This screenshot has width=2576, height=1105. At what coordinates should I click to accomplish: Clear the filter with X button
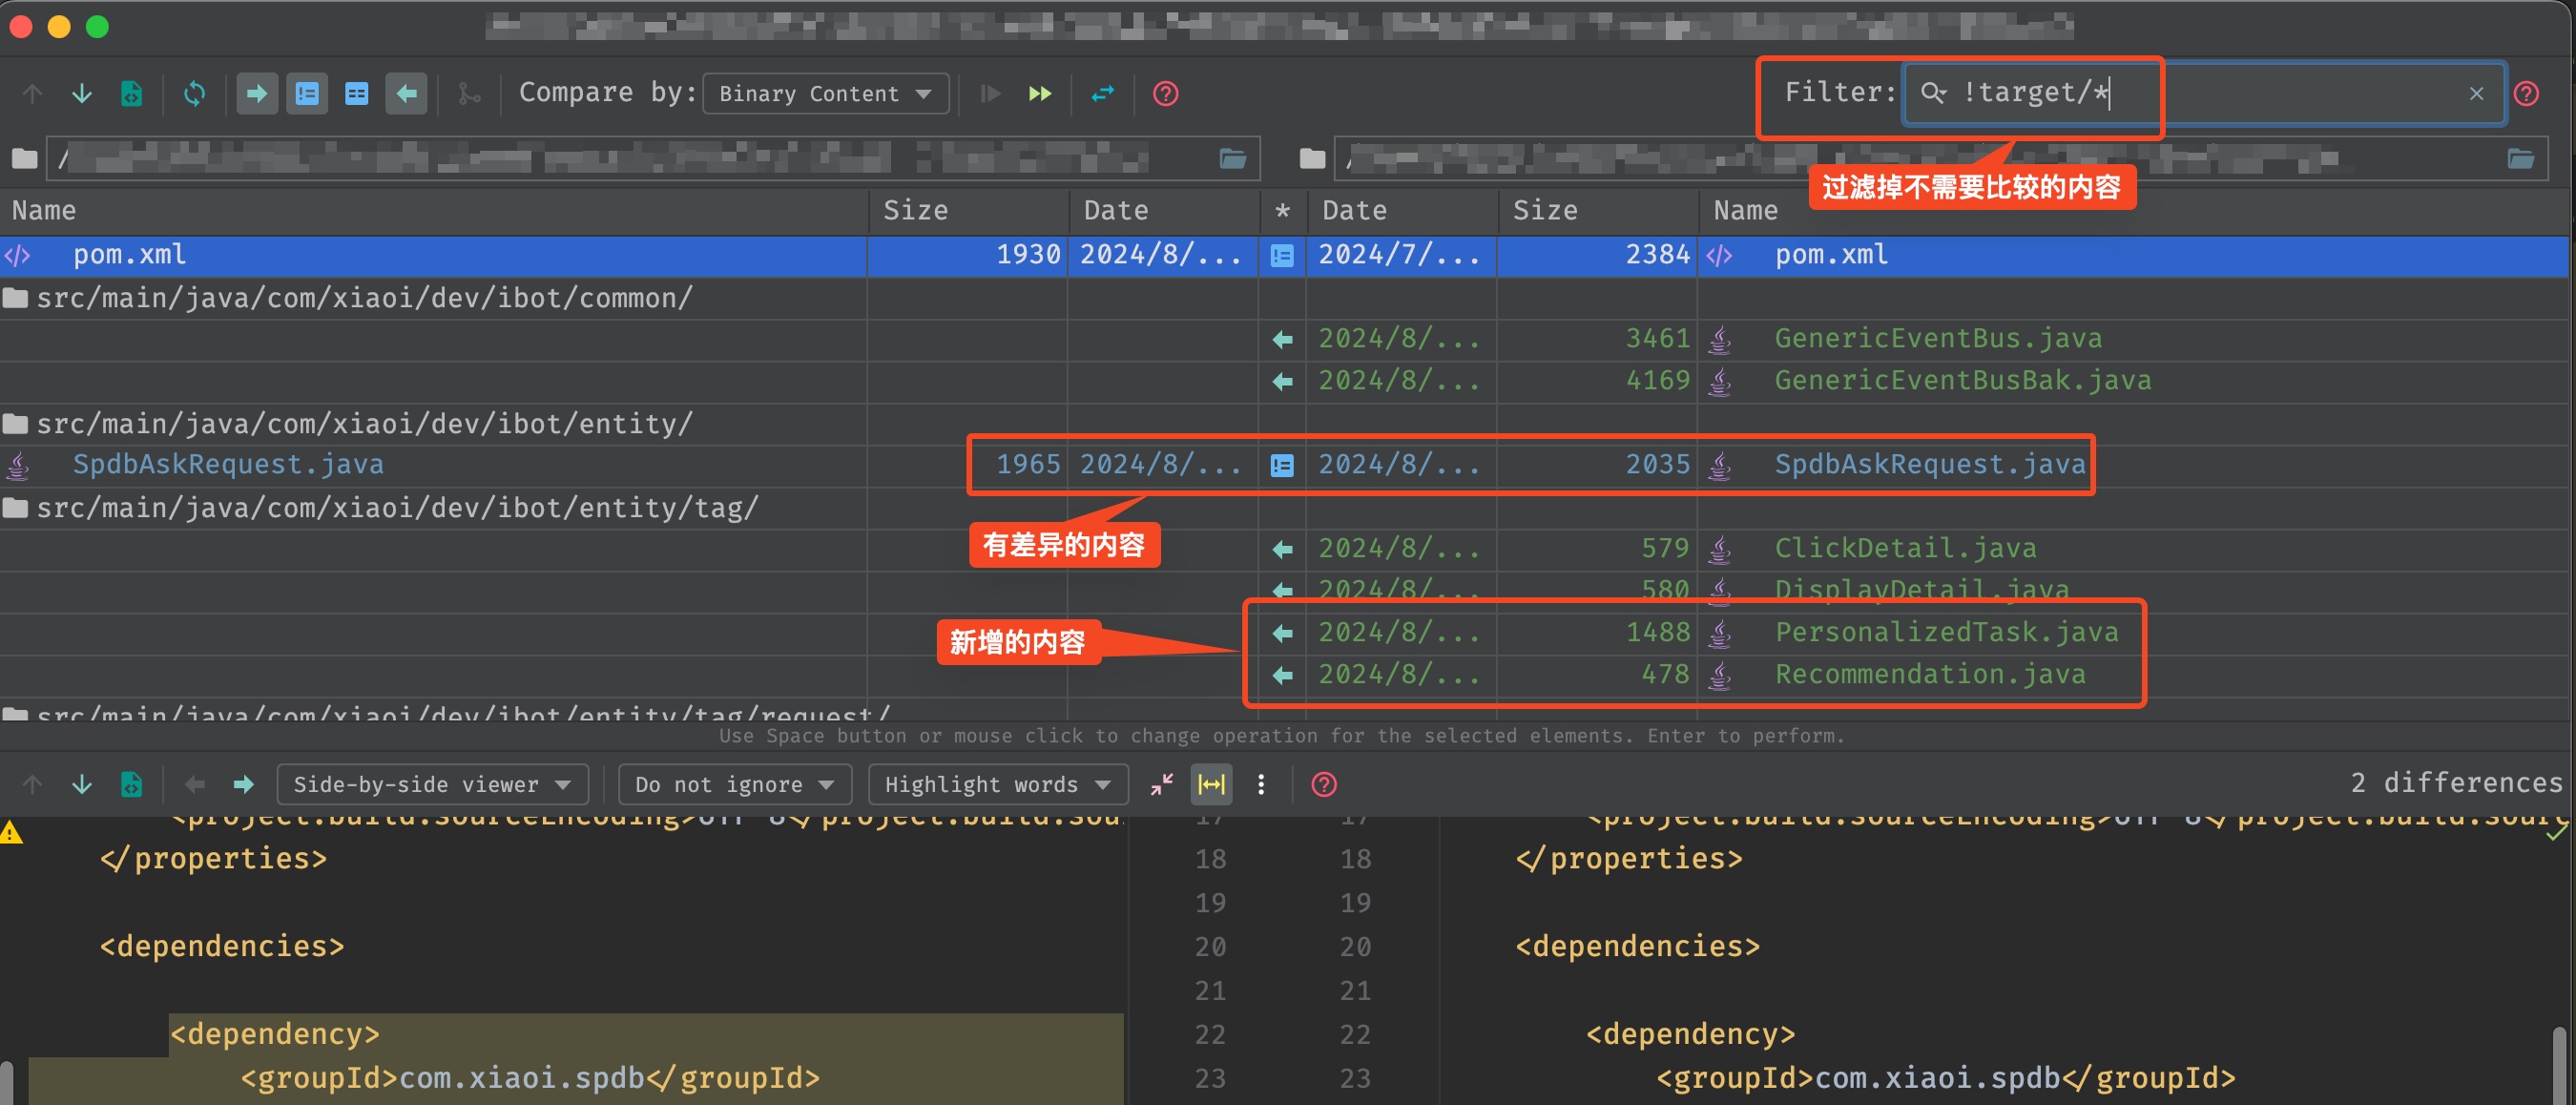pos(2476,94)
